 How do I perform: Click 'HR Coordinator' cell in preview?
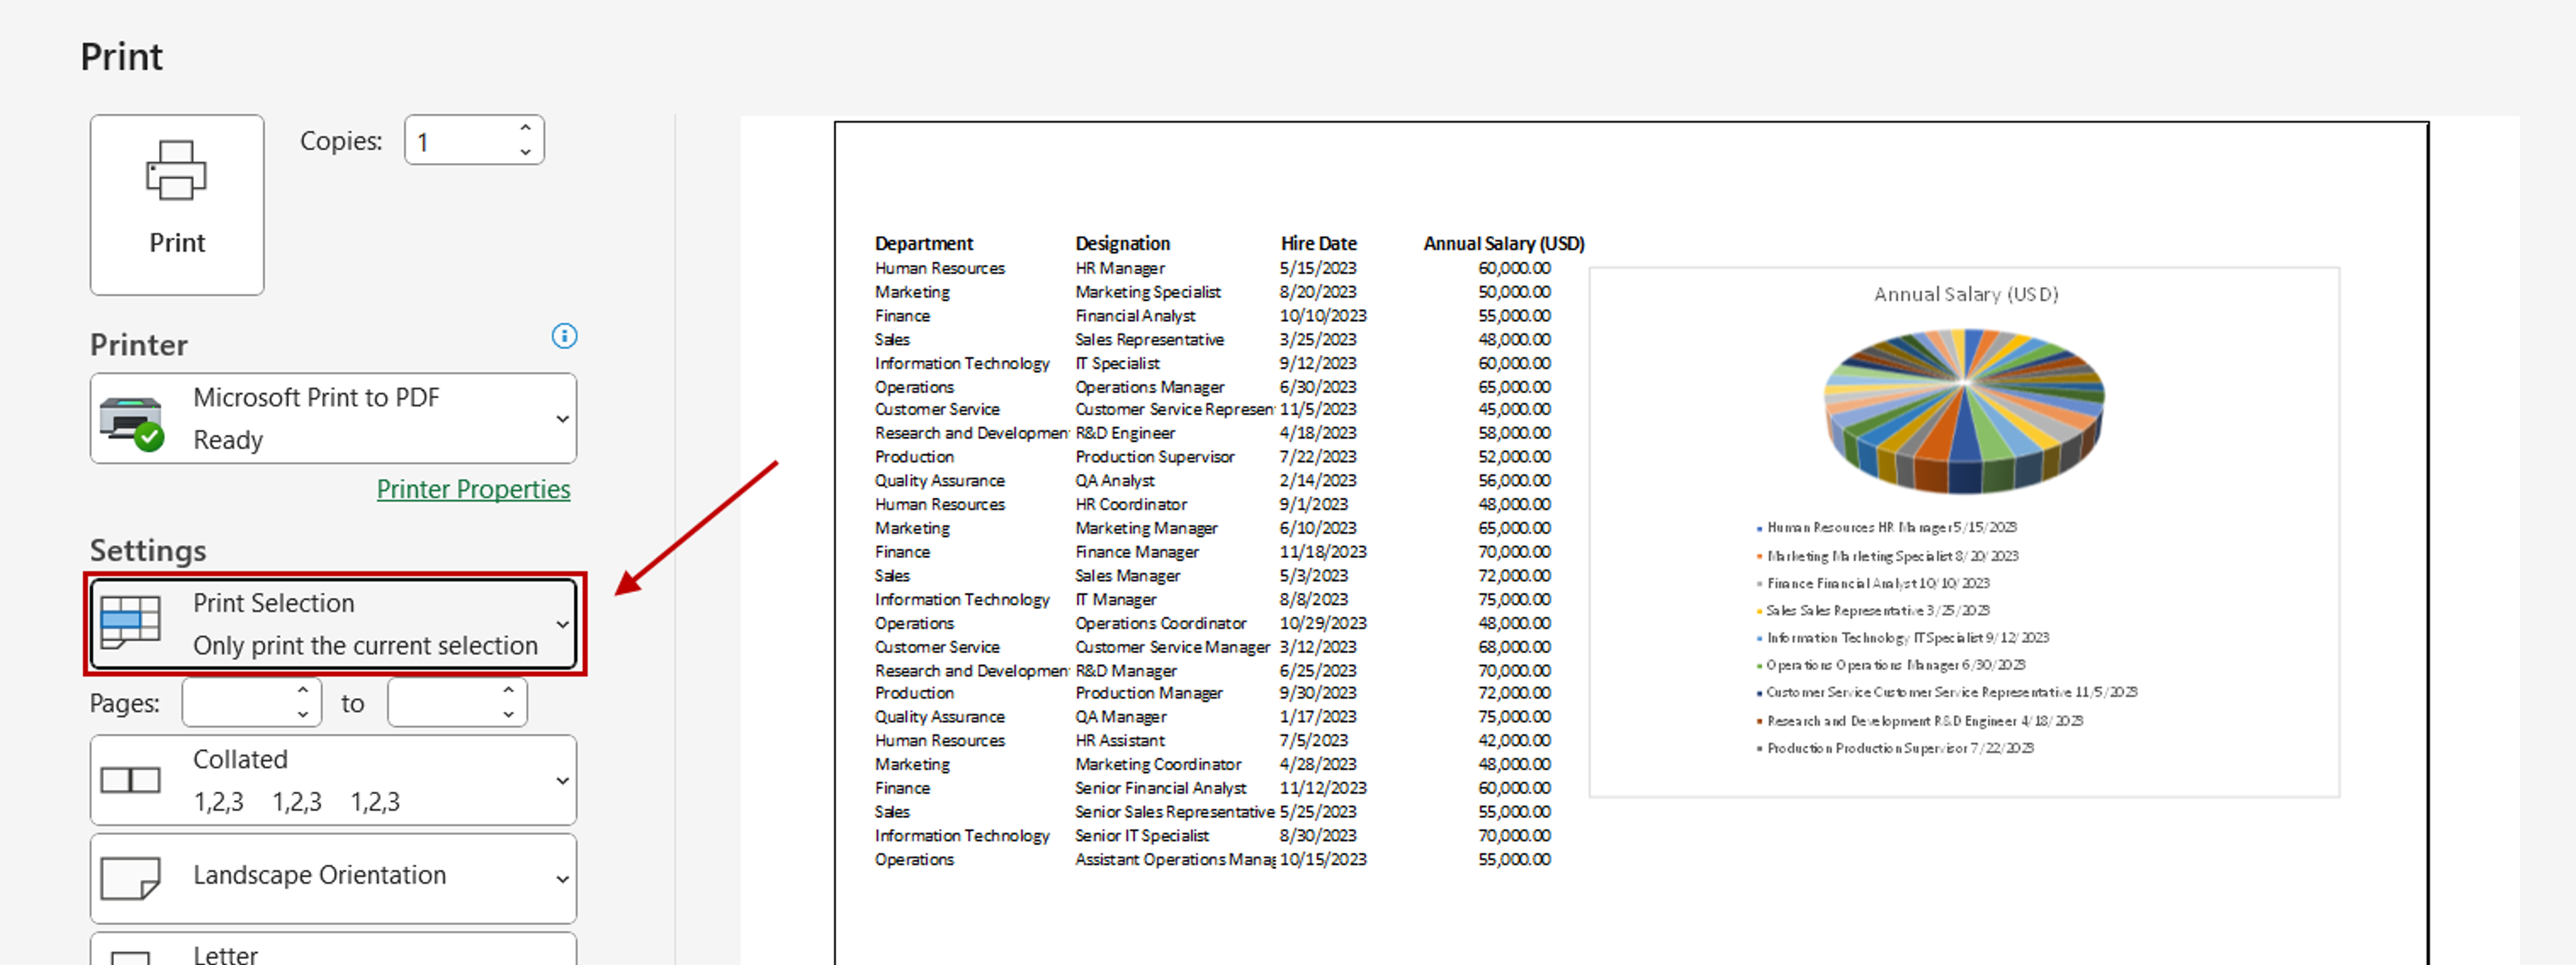click(x=1131, y=505)
